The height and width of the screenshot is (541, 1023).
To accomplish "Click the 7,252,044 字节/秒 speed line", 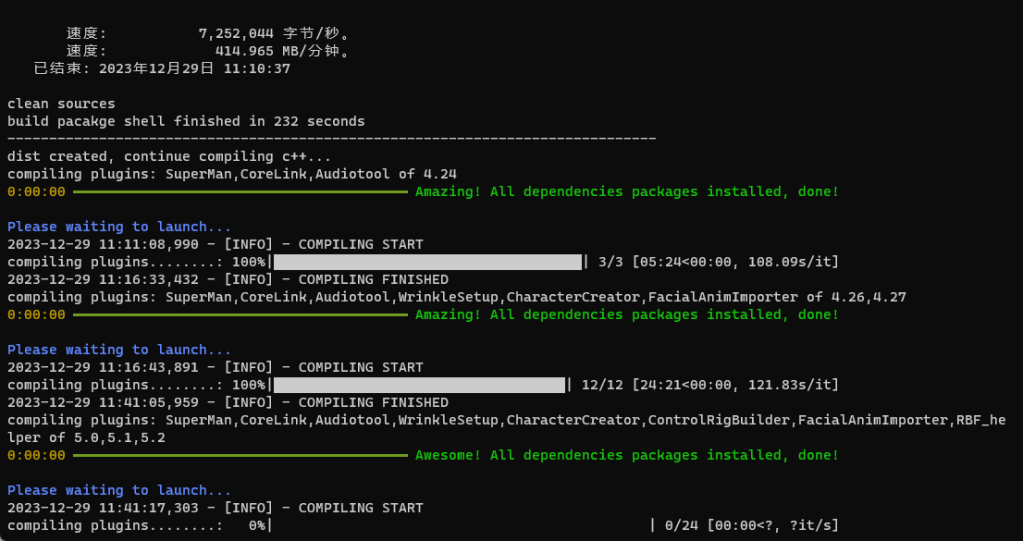I will [211, 33].
